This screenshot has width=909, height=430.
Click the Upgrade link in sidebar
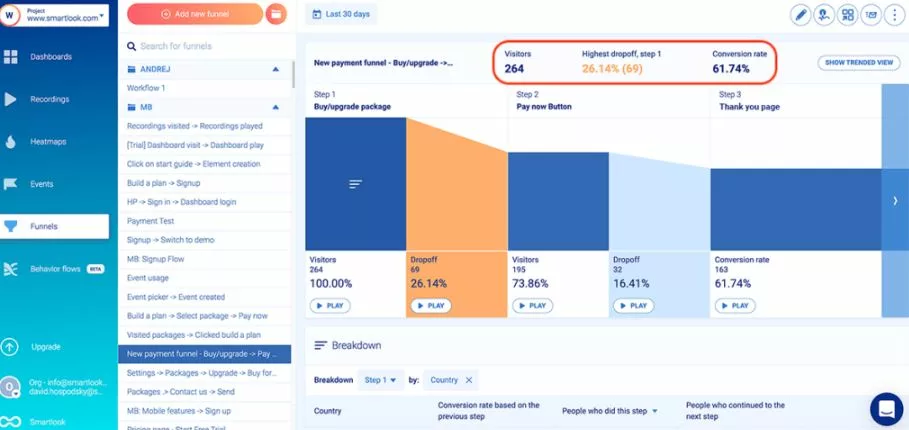[46, 347]
